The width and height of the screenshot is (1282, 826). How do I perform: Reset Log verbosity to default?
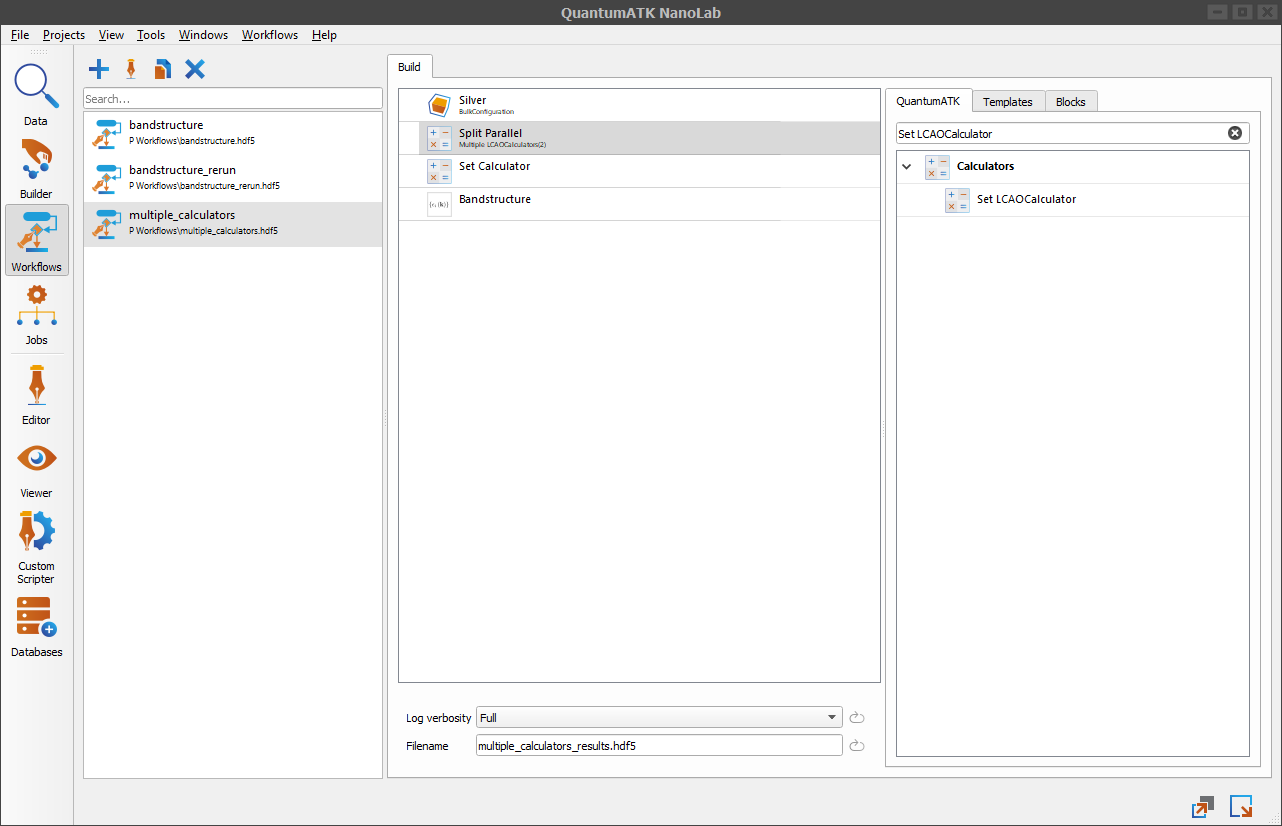(x=856, y=718)
